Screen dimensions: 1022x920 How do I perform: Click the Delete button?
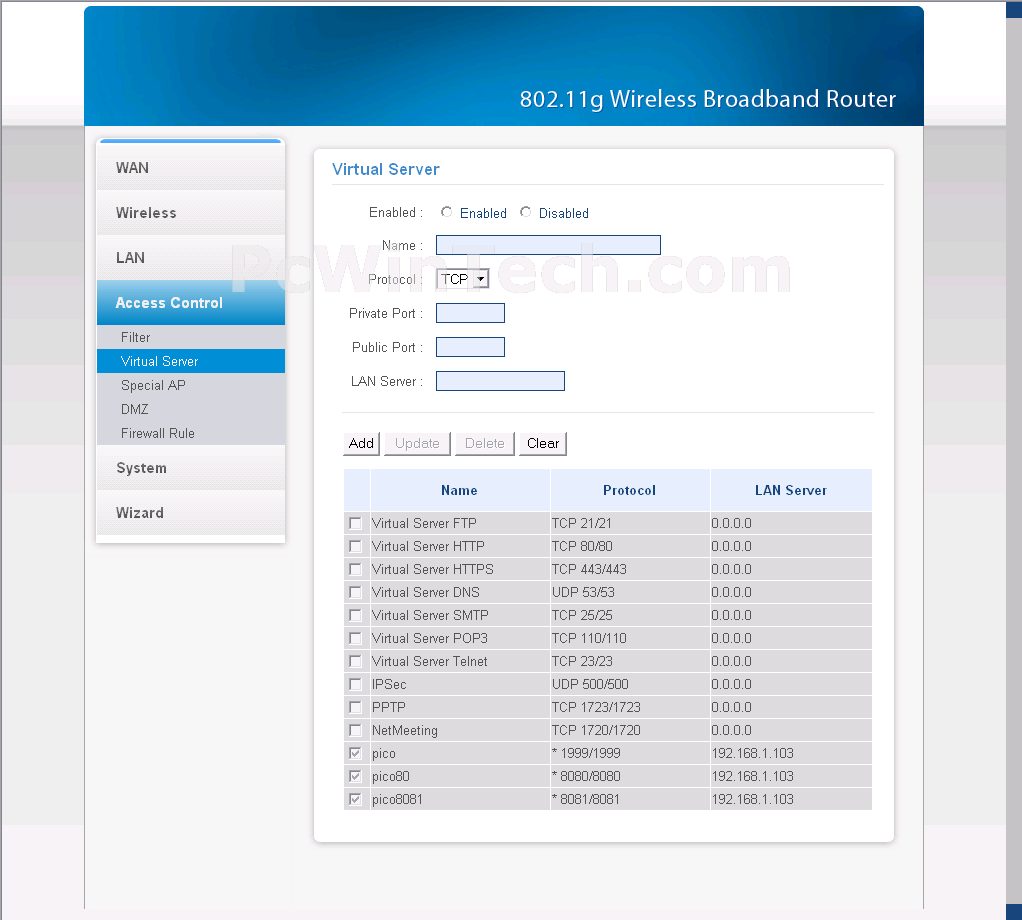pyautogui.click(x=484, y=444)
